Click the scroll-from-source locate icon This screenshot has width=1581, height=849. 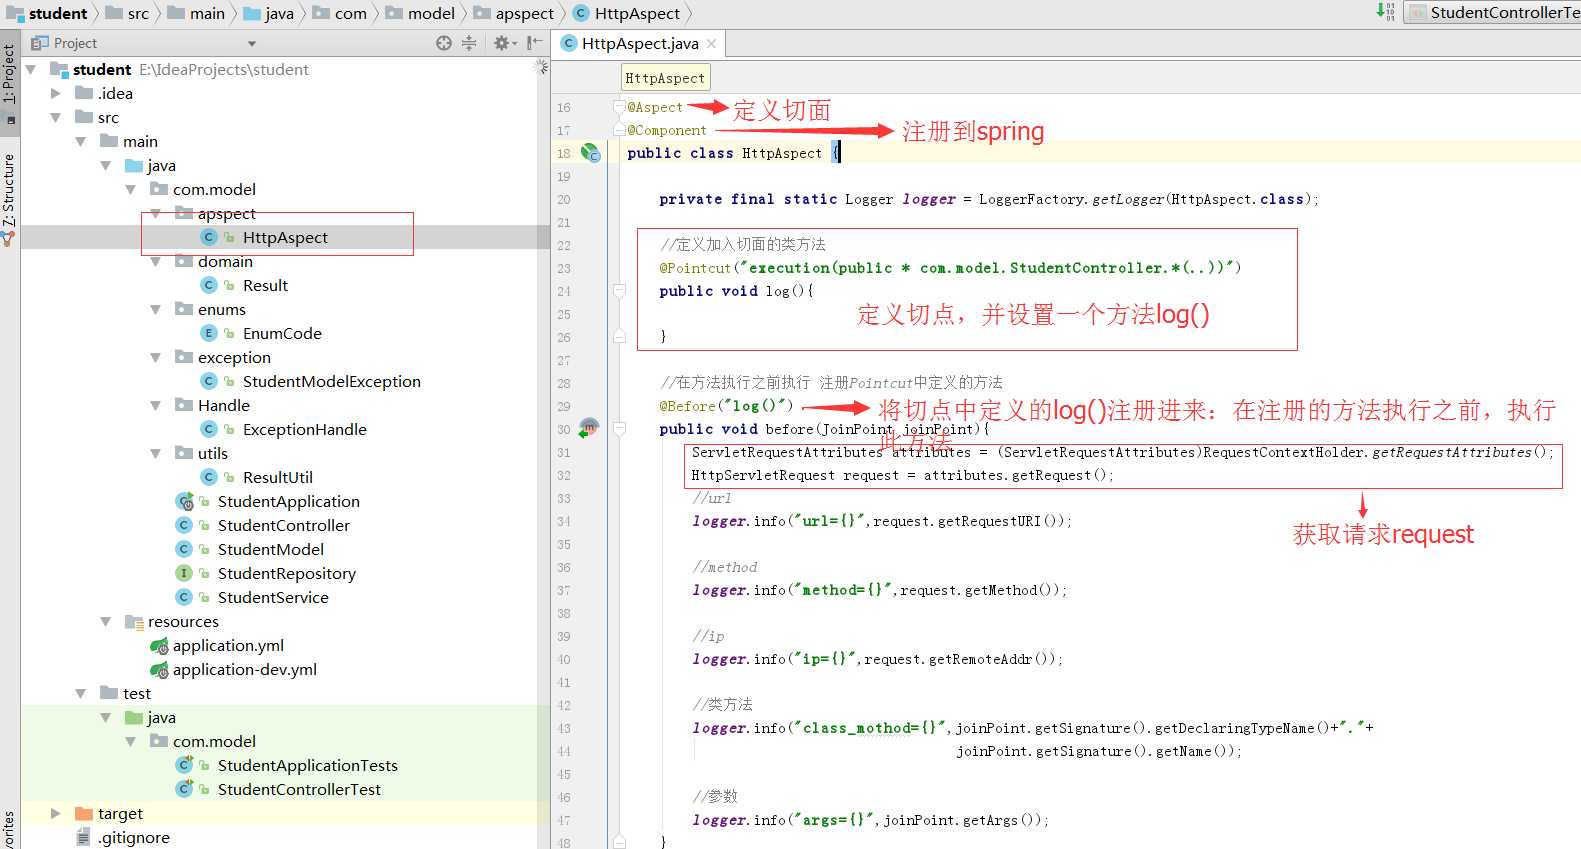(444, 43)
